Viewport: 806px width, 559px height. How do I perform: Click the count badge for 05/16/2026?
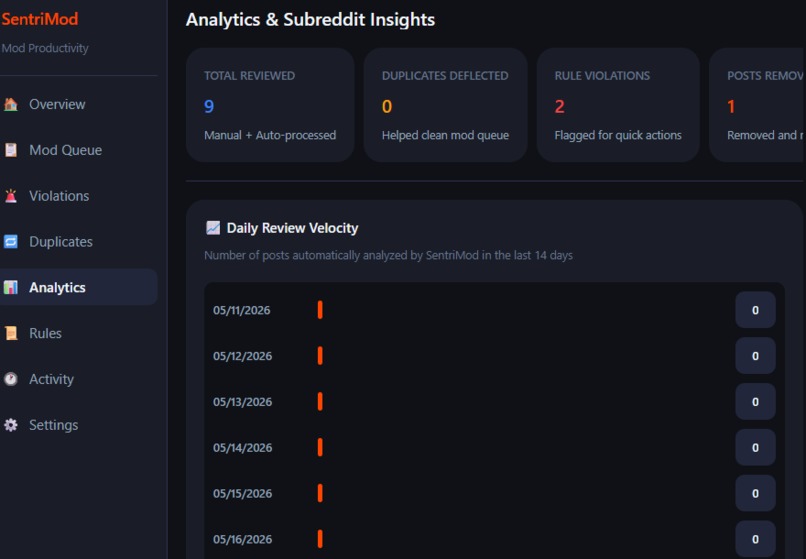tap(755, 539)
